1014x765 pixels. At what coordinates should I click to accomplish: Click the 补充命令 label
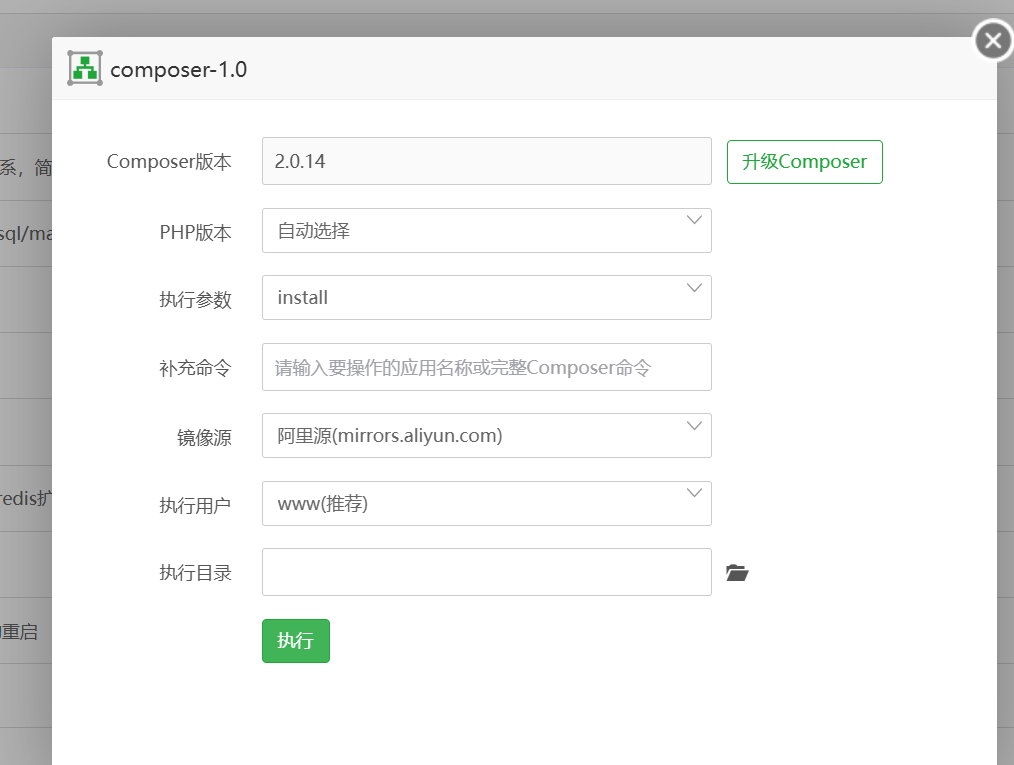(x=195, y=368)
